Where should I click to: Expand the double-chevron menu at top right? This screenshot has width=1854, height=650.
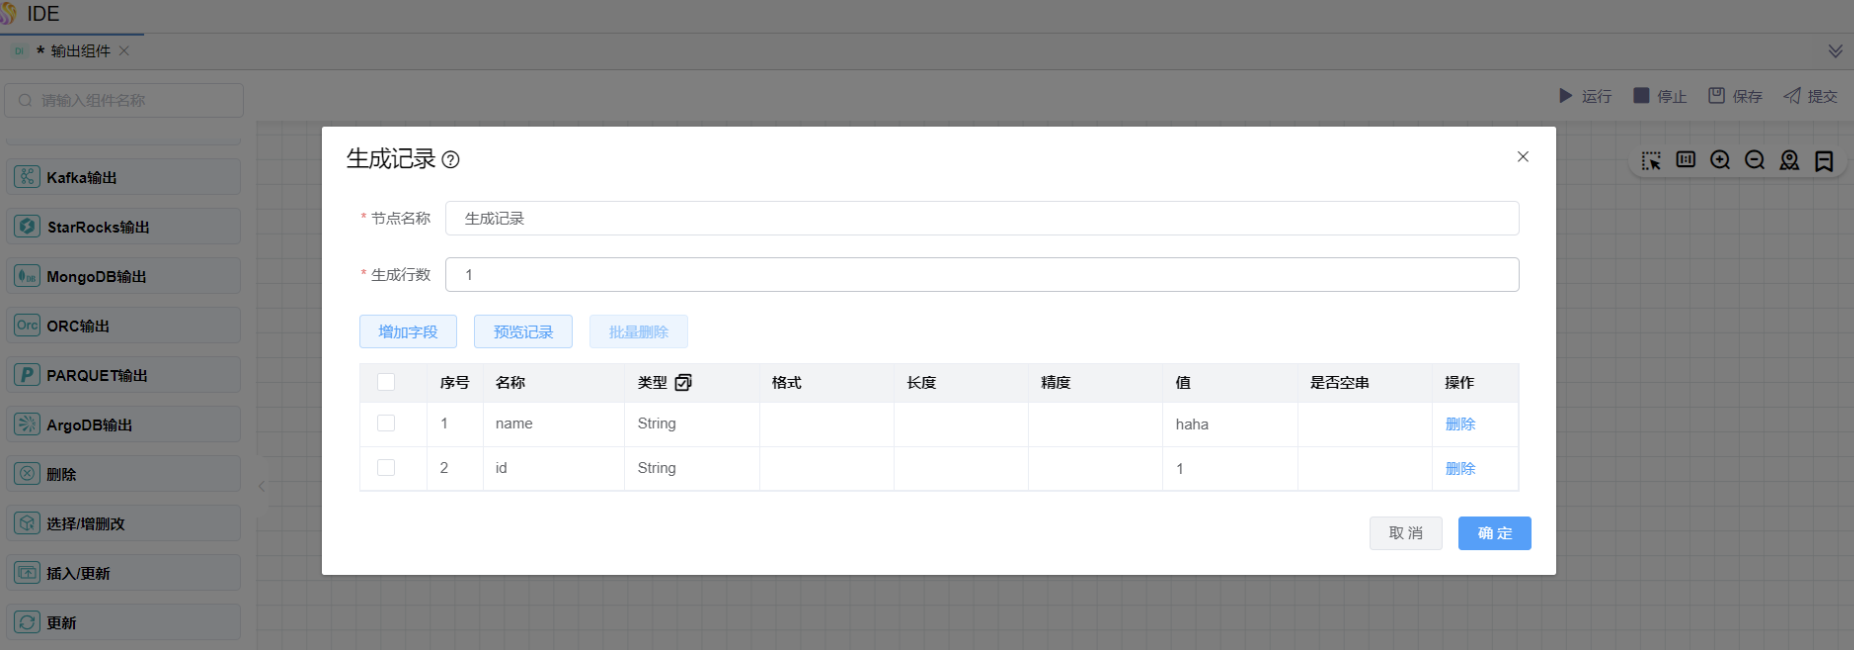click(1835, 51)
